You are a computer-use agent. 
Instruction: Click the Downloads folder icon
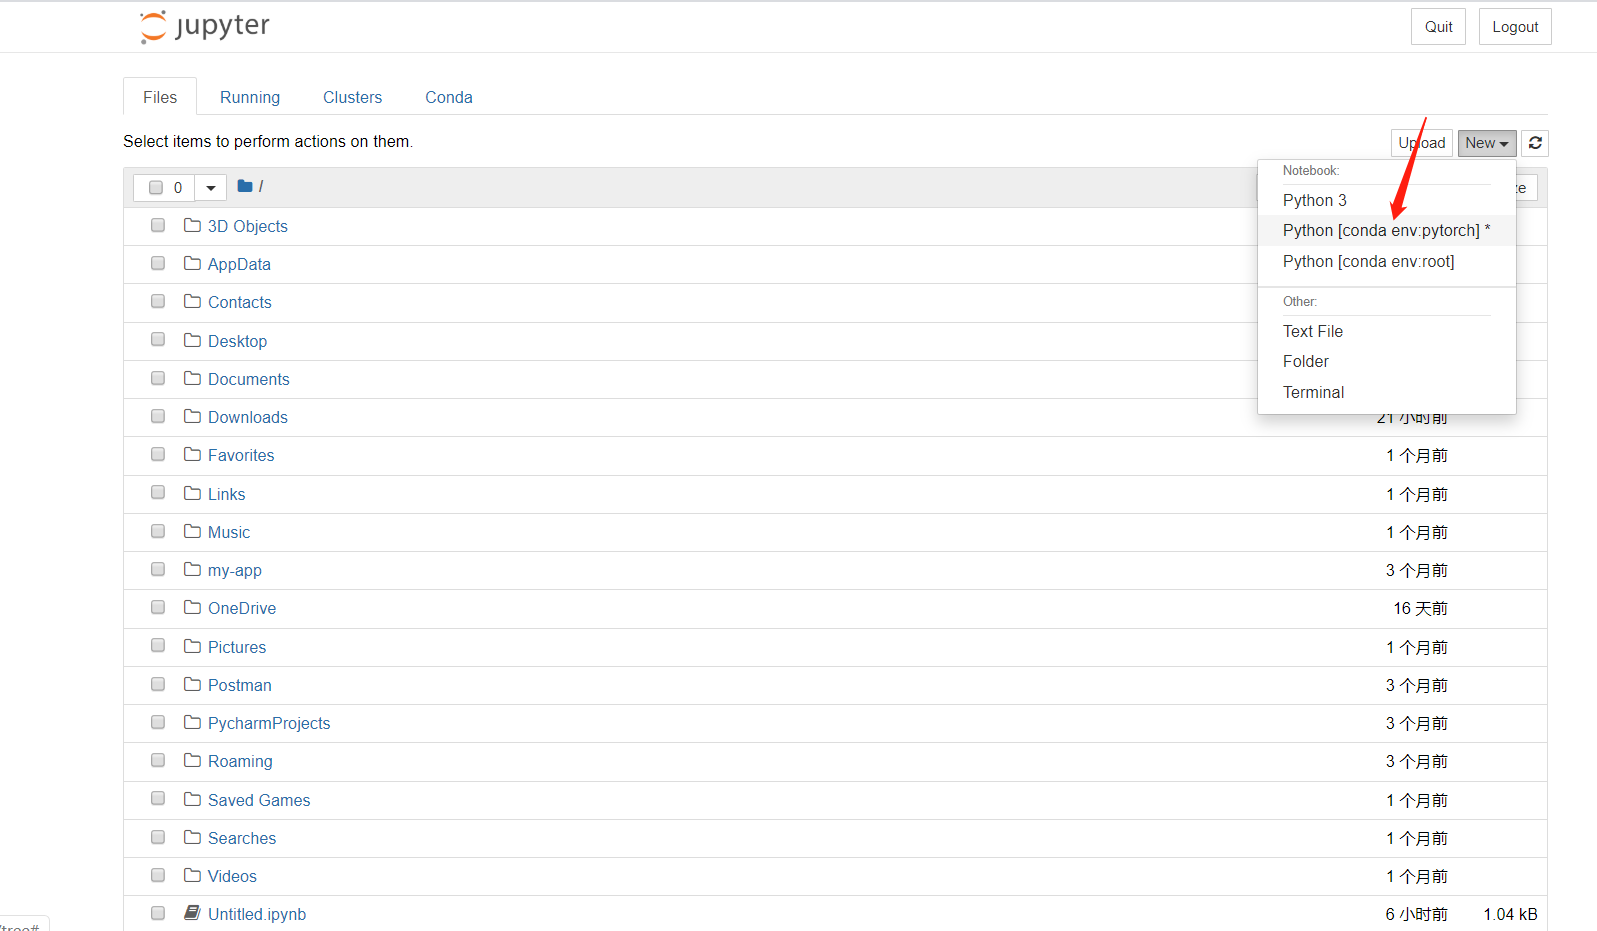tap(193, 417)
